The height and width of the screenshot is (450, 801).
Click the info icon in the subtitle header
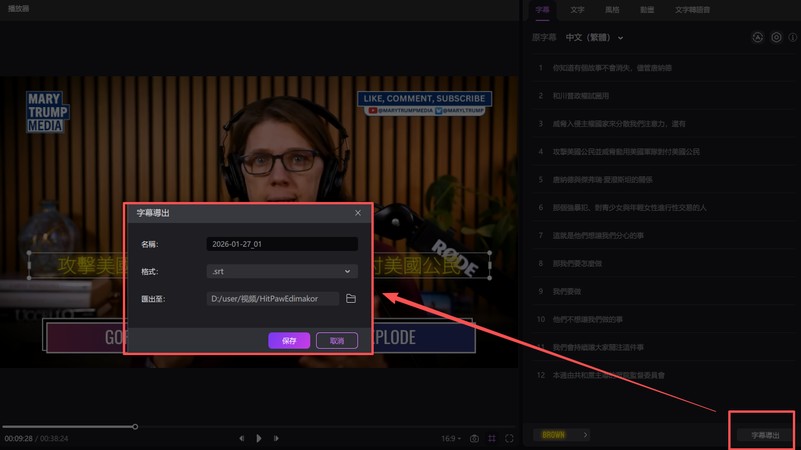(x=792, y=37)
